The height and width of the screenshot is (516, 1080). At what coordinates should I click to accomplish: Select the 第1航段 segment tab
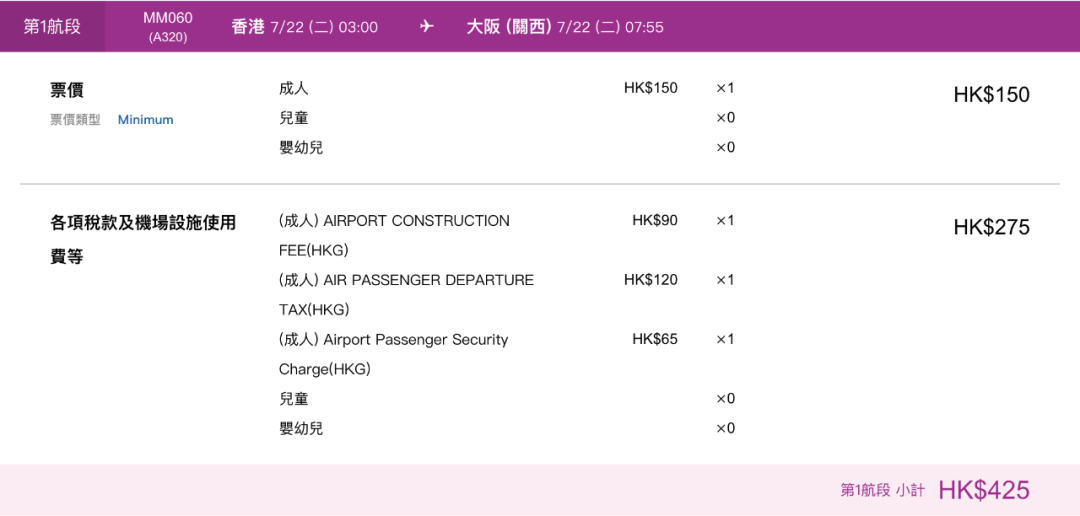pyautogui.click(x=52, y=27)
